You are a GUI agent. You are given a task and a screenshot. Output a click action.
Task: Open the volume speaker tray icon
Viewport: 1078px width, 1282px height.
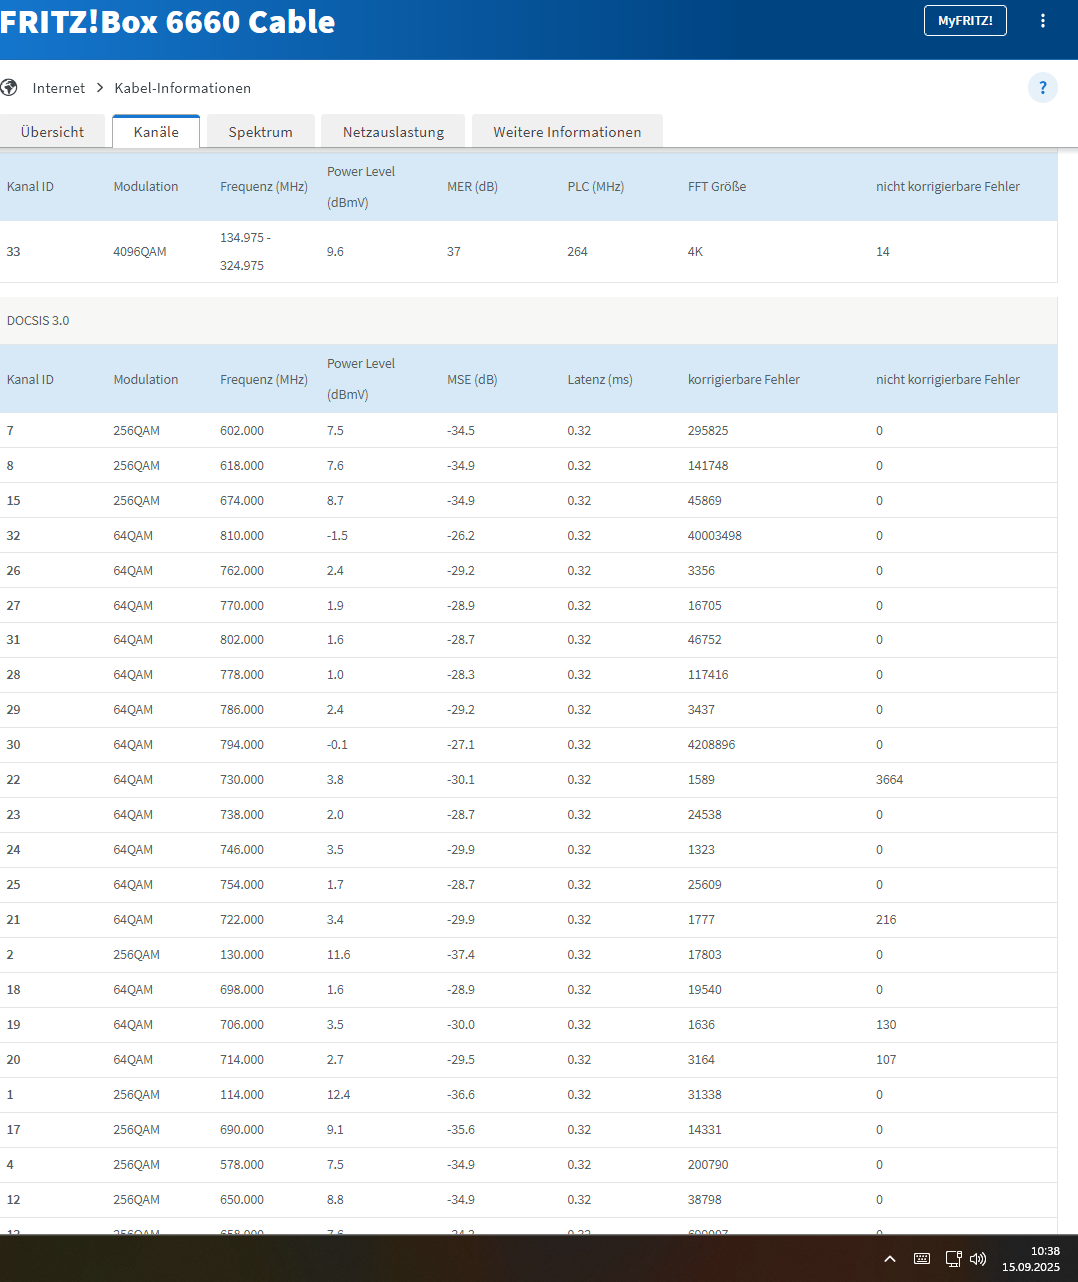978,1259
